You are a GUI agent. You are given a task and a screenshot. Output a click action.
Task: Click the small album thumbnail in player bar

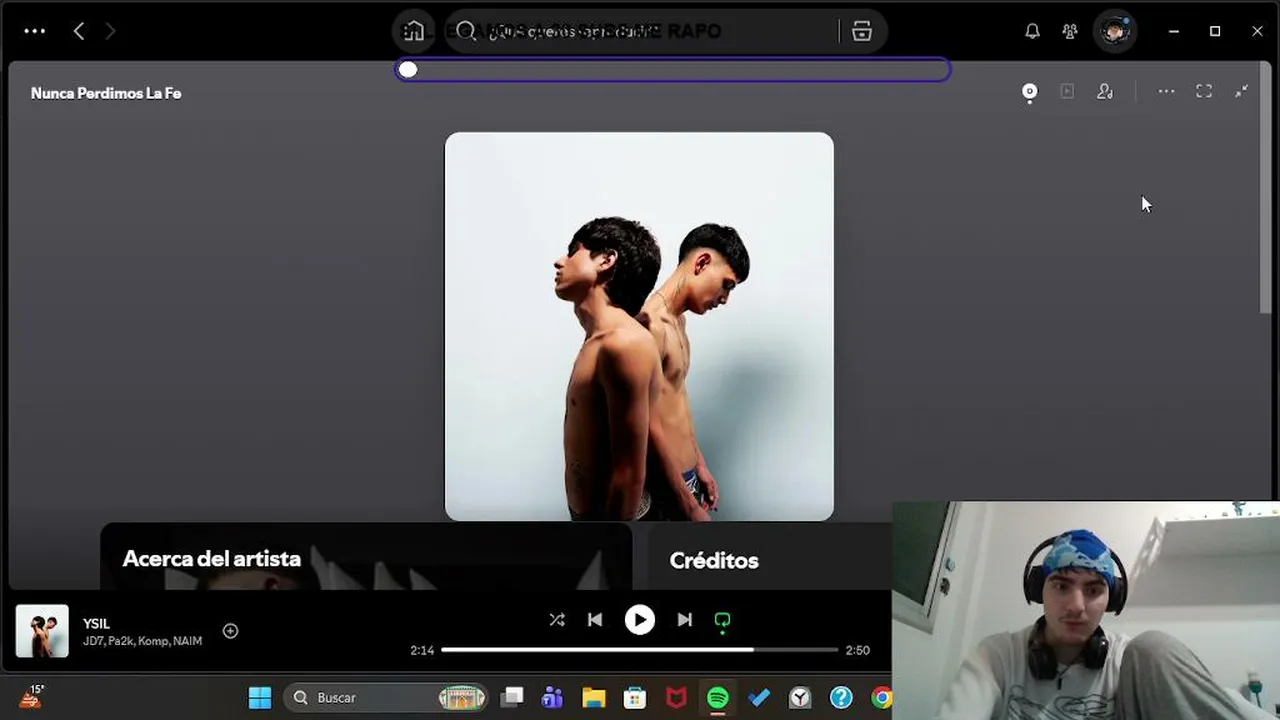tap(42, 631)
